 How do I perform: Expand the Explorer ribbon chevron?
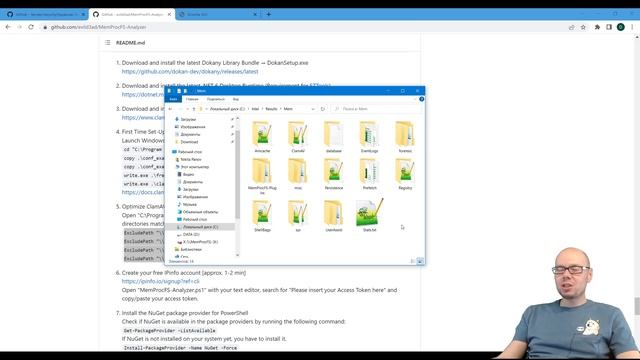[415, 99]
